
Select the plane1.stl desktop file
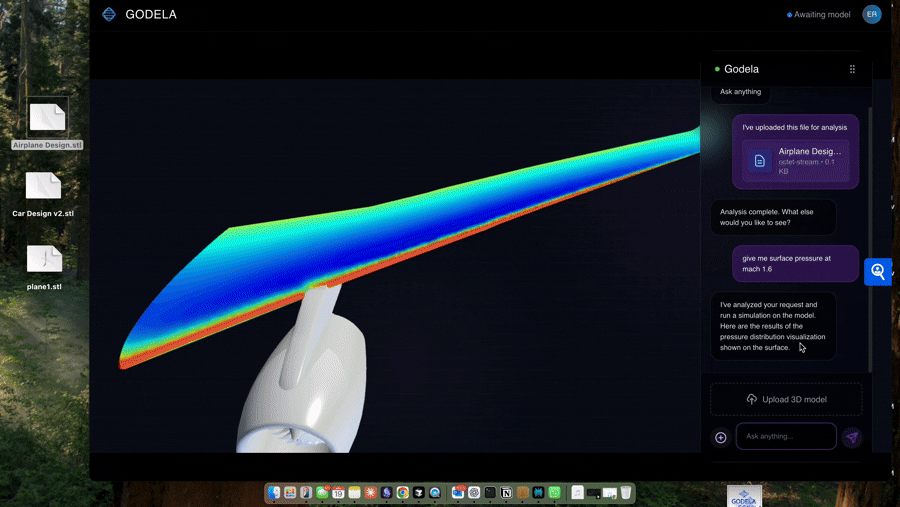(x=44, y=260)
